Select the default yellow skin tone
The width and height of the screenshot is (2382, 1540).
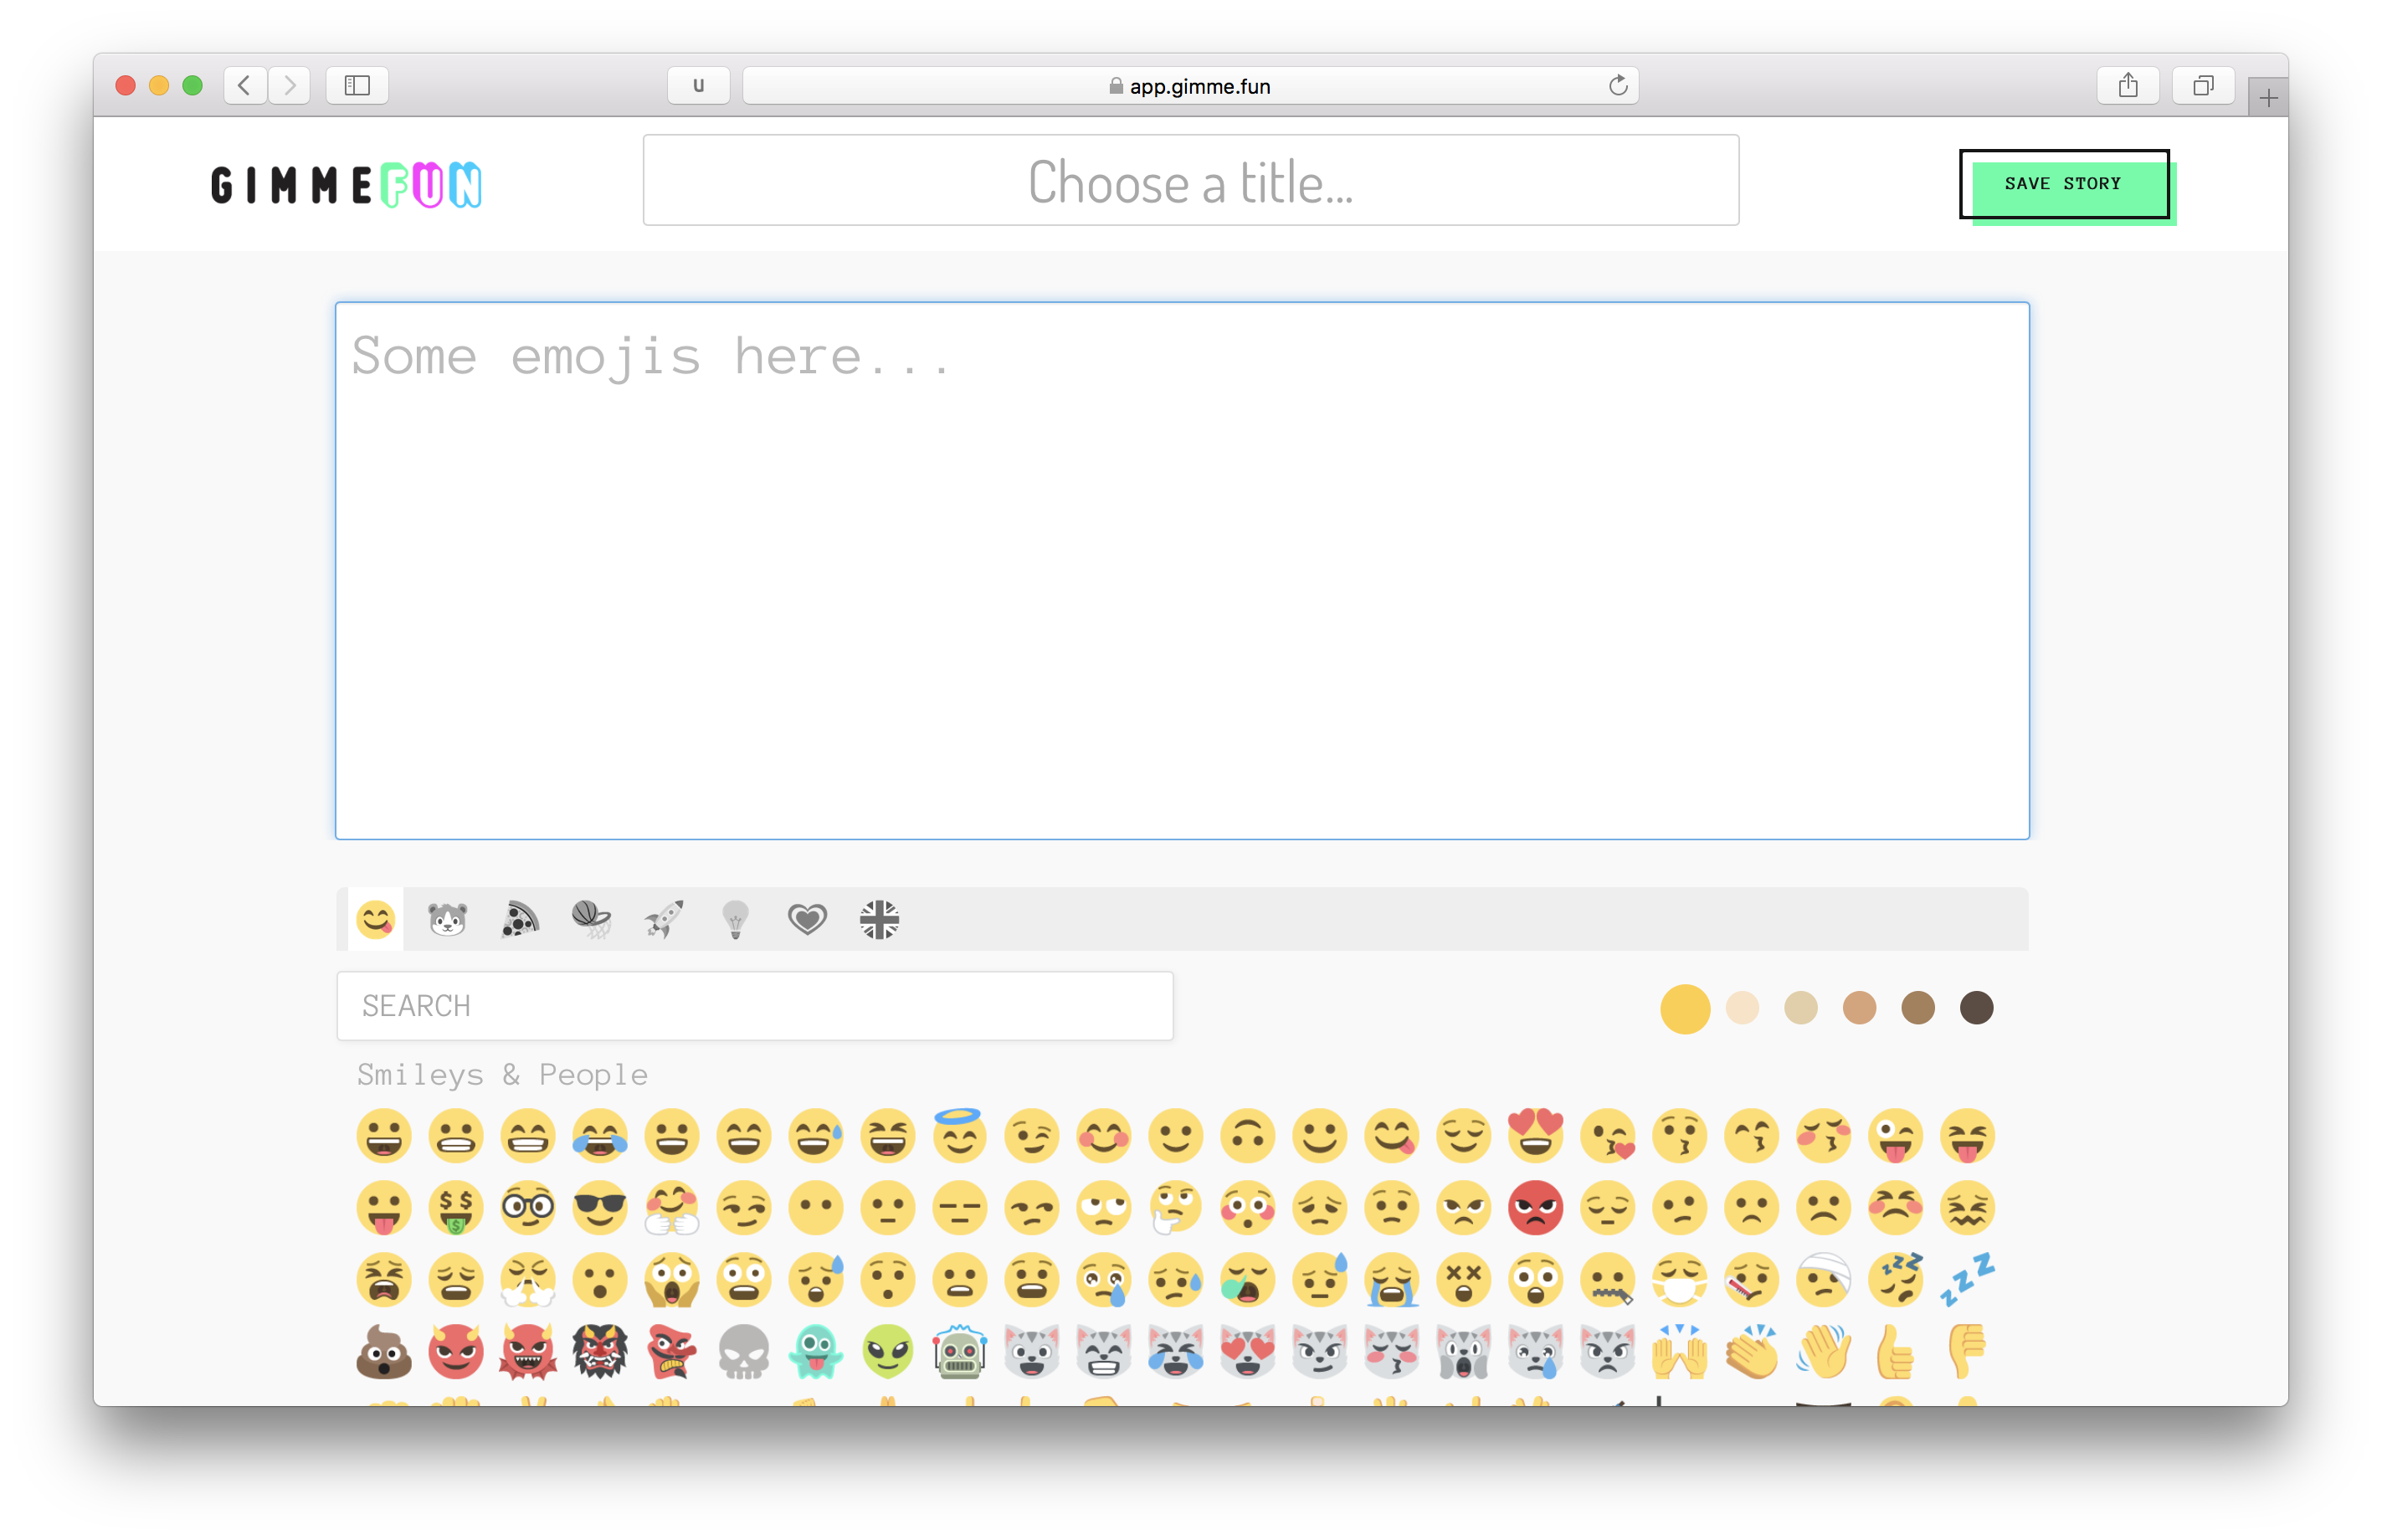[x=1685, y=1008]
